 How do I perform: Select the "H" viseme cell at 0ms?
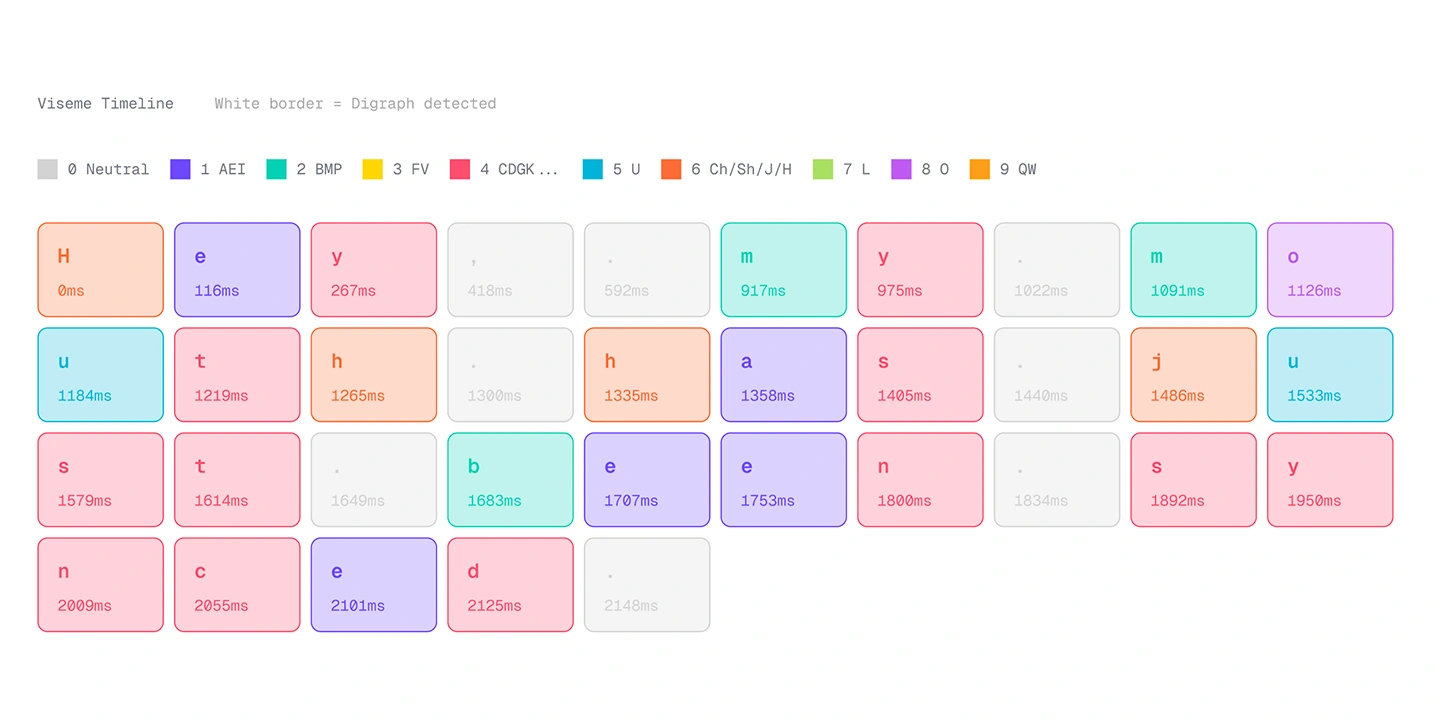[100, 270]
